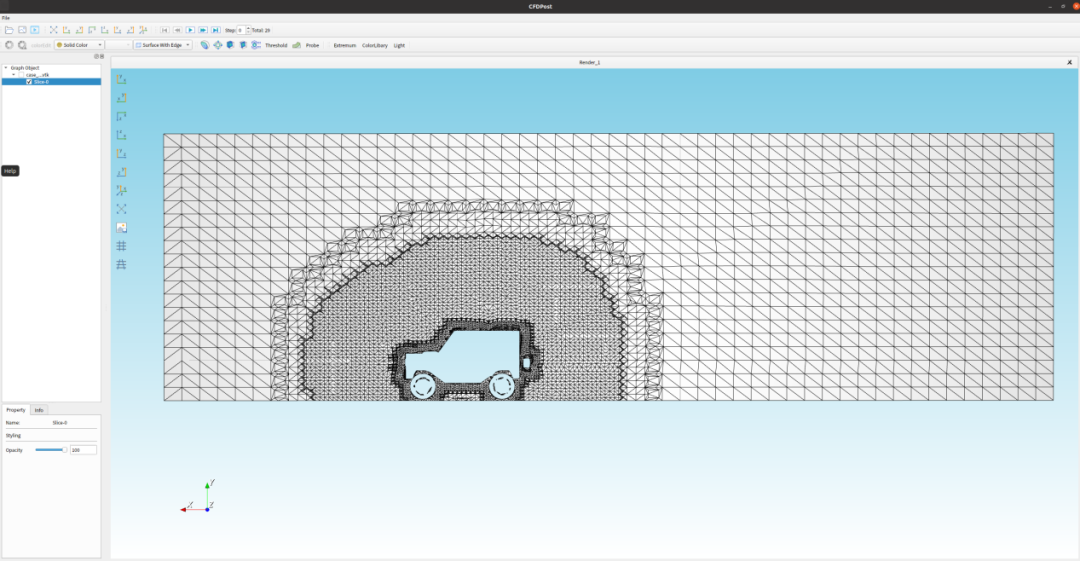Click the isometric axes view icon in top toolbar
The image size is (1080, 561).
(x=143, y=30)
